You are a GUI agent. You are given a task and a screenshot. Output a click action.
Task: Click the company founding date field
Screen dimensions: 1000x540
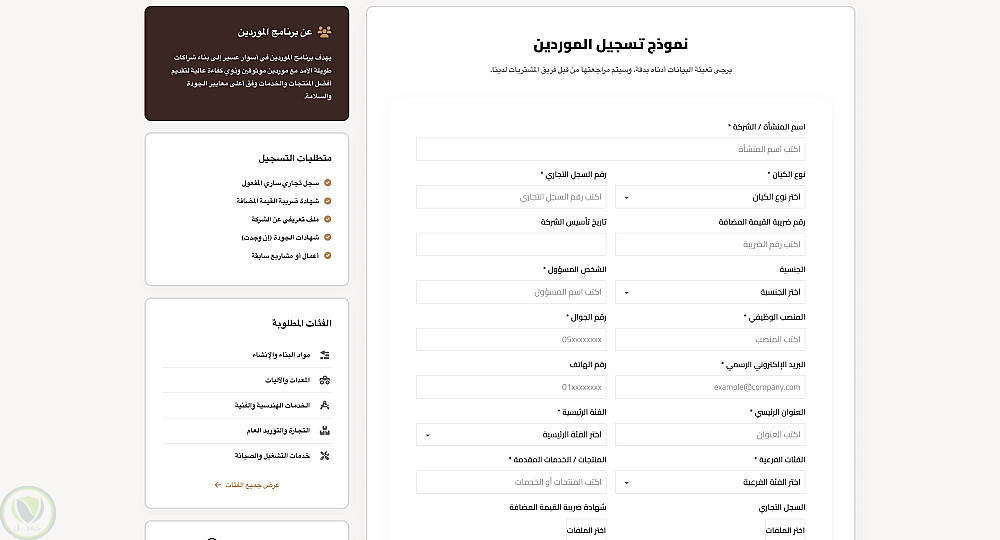[x=511, y=244]
